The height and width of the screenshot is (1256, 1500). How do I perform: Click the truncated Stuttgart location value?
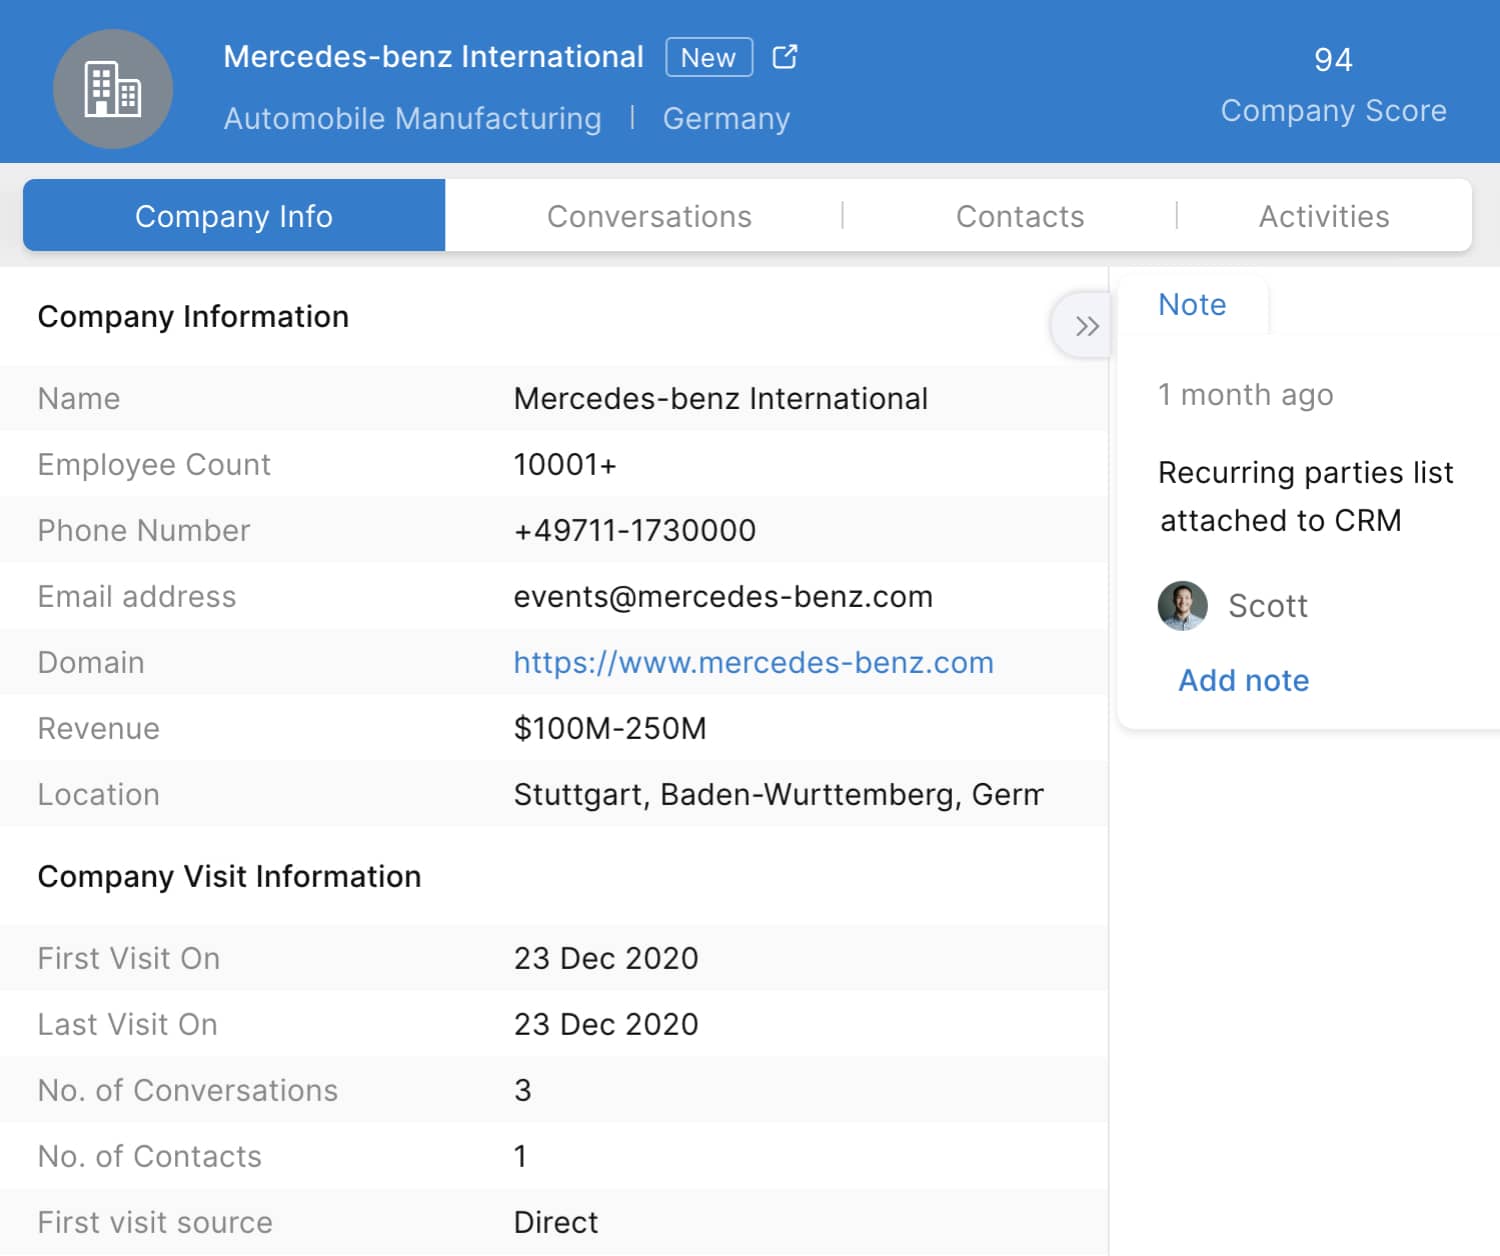[x=777, y=795]
